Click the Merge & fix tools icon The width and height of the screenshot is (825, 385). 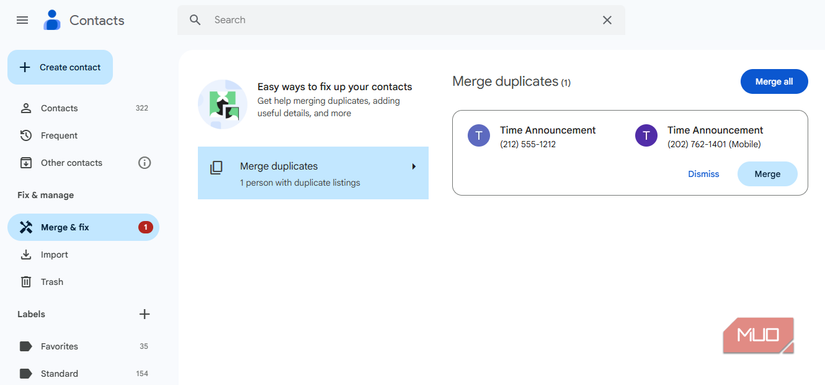pyautogui.click(x=26, y=227)
